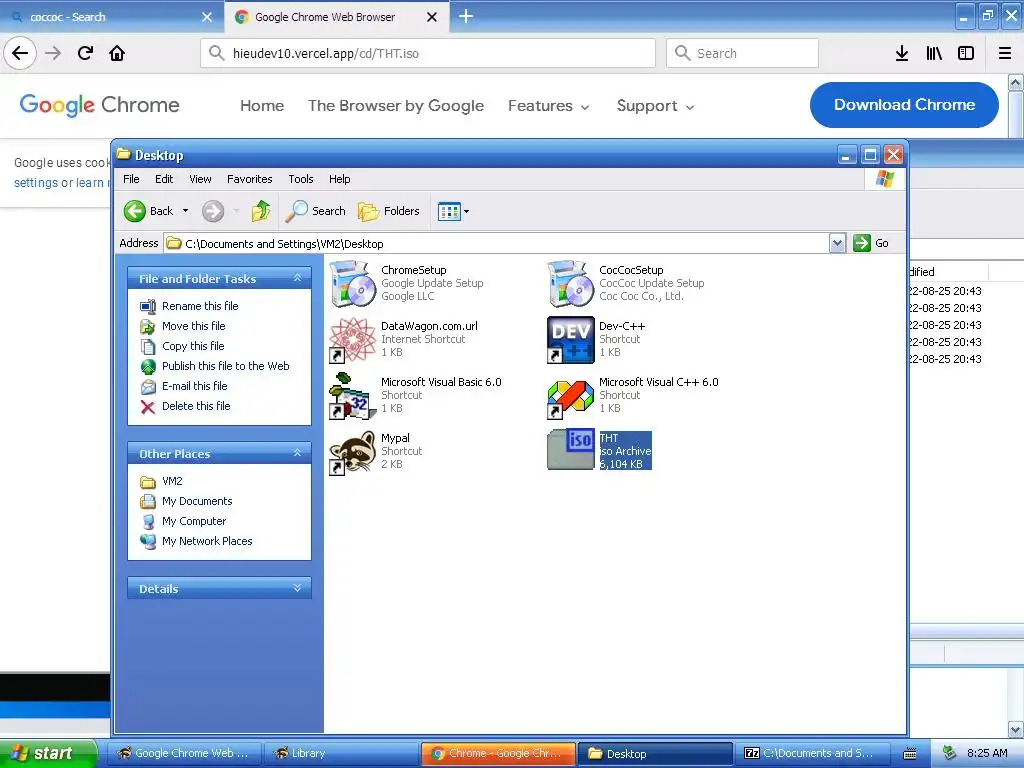Image resolution: width=1024 pixels, height=768 pixels.
Task: Click The Browser by Google link
Action: (x=396, y=106)
